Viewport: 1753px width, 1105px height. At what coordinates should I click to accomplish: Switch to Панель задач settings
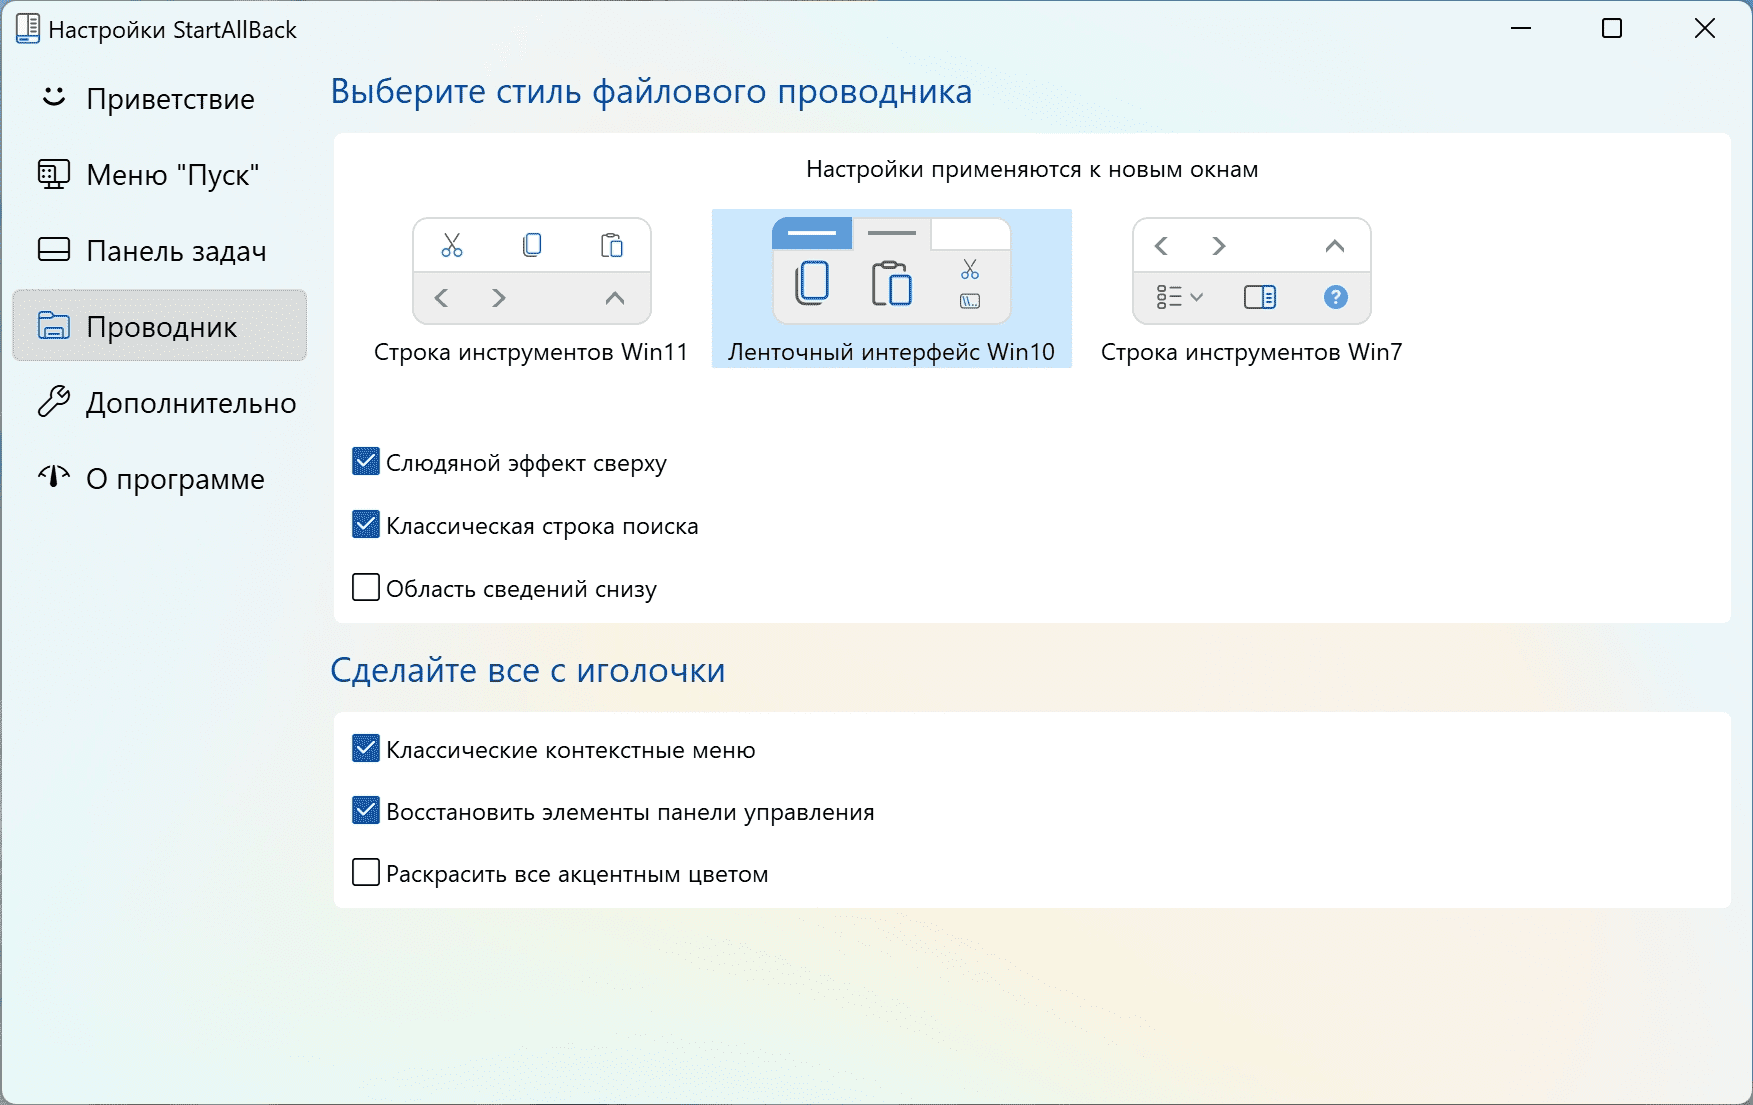(159, 251)
